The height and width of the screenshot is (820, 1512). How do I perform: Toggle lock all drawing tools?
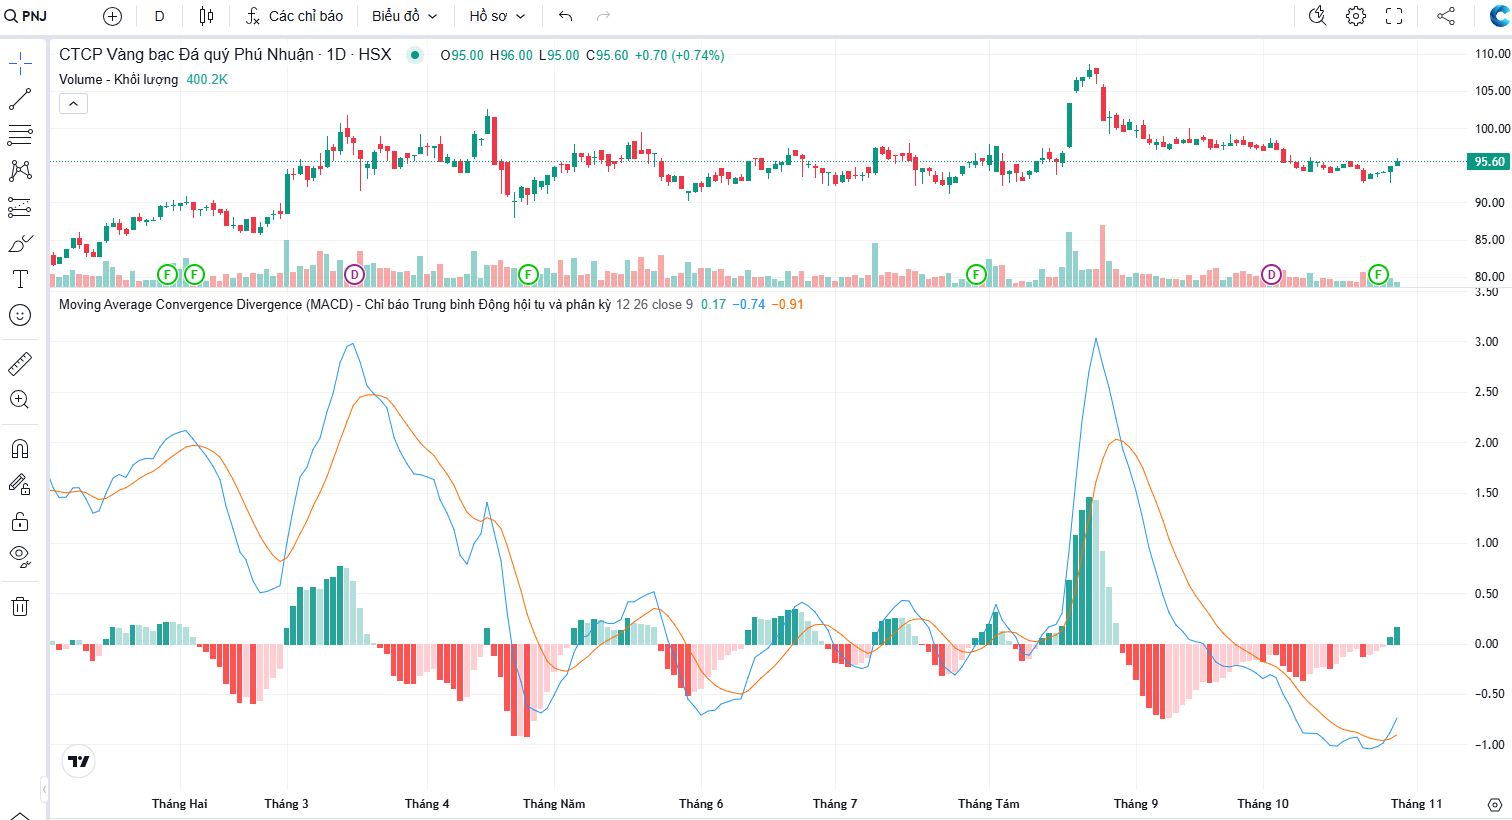[x=20, y=521]
